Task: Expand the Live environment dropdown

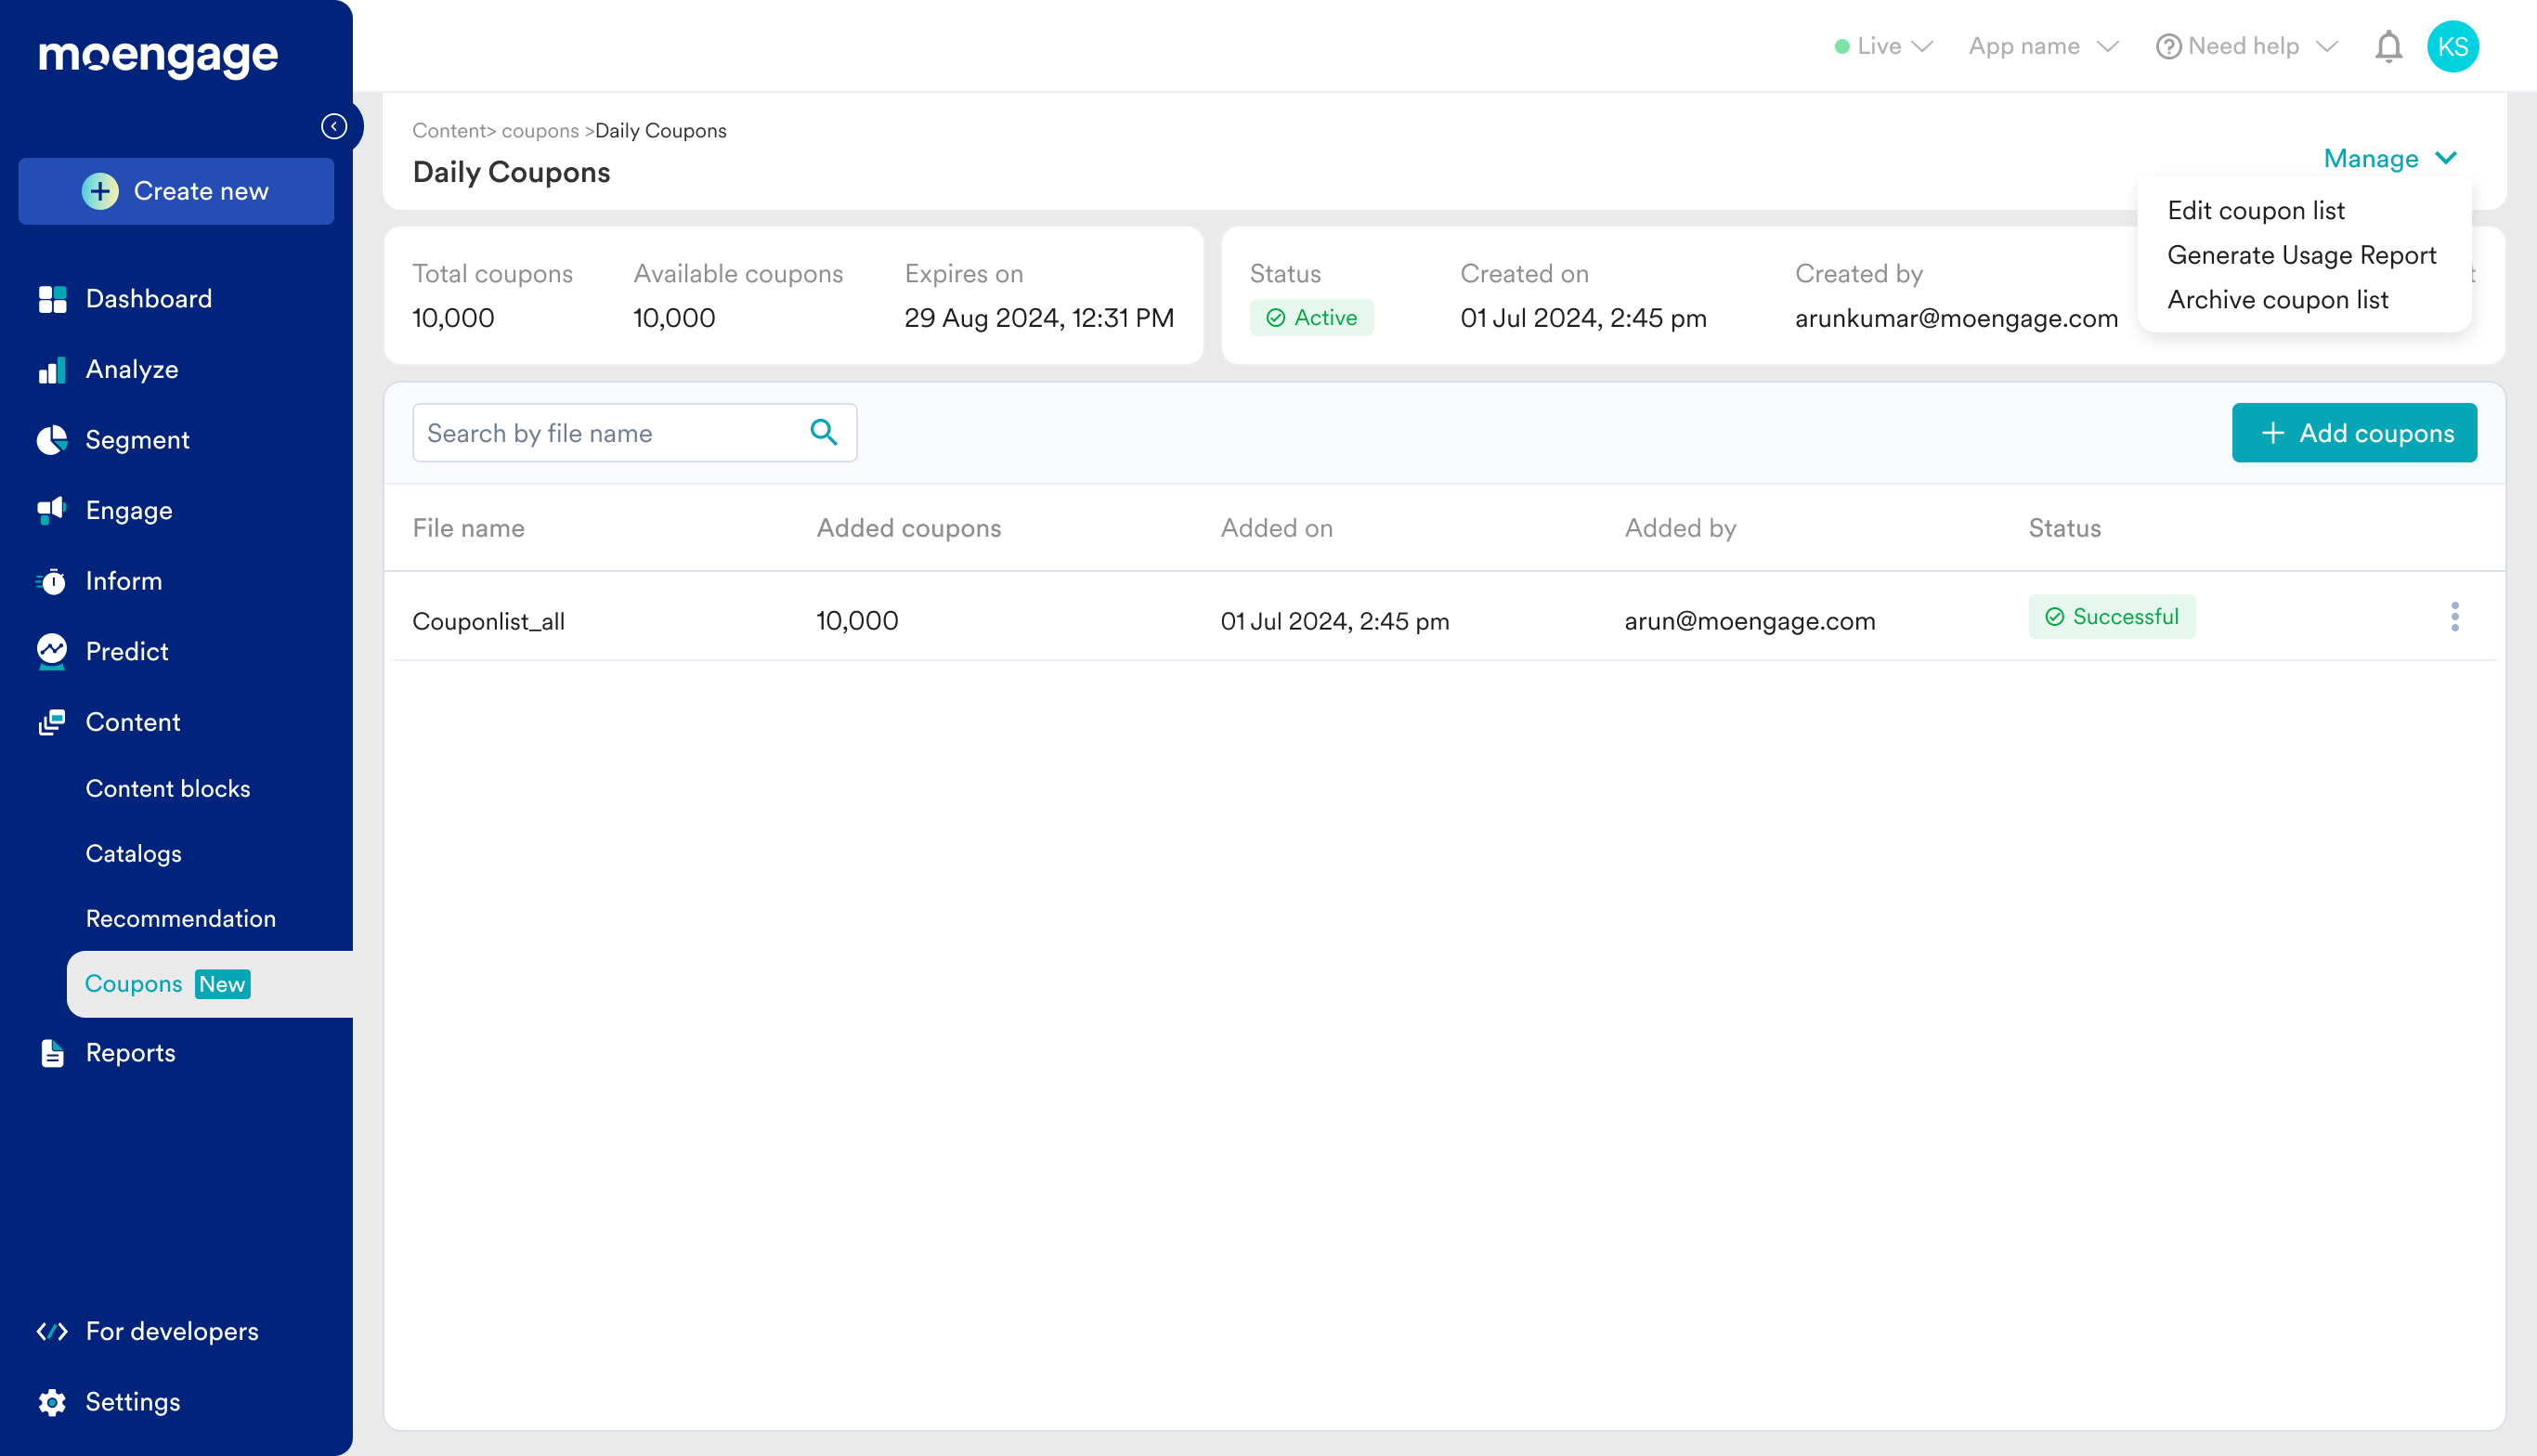Action: [1884, 47]
